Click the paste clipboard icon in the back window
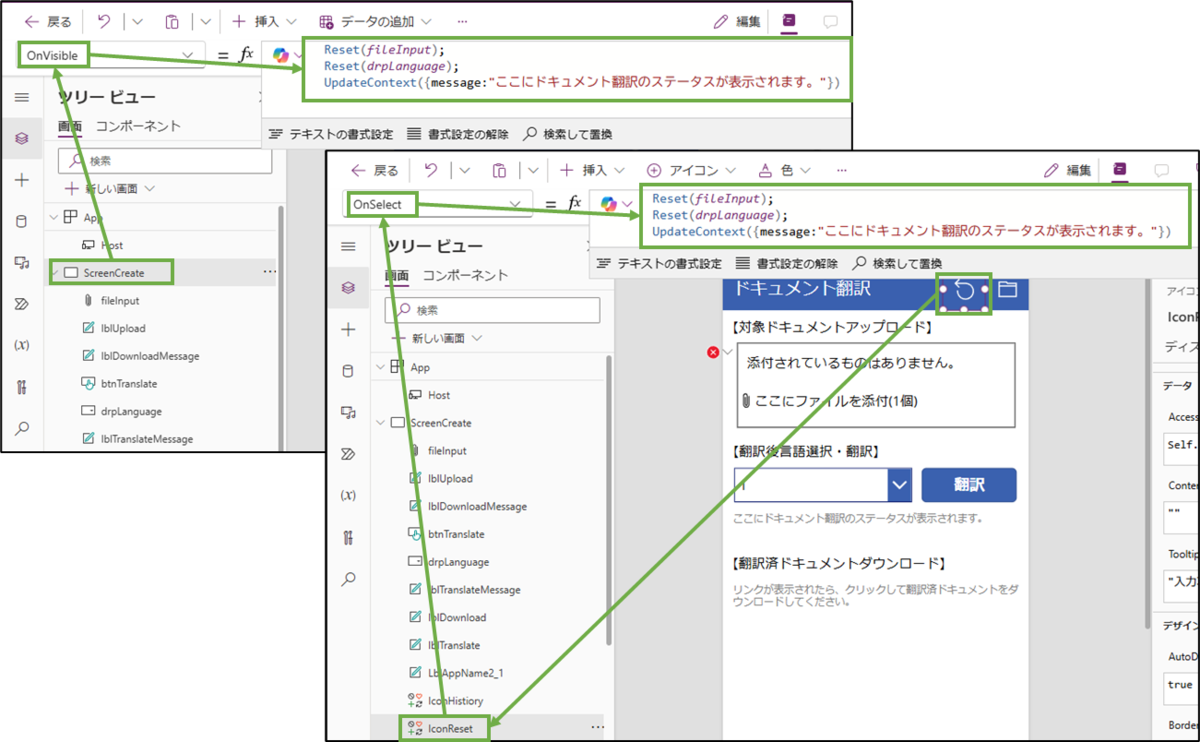Viewport: 1200px width, 742px height. point(172,21)
